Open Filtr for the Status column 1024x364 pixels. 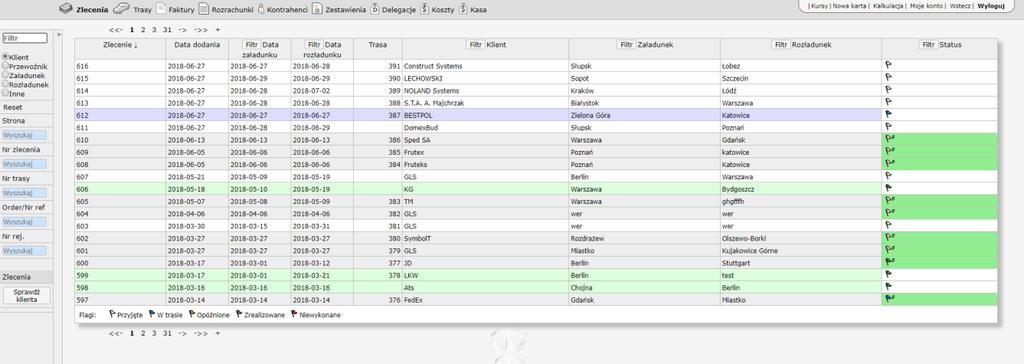(x=928, y=44)
